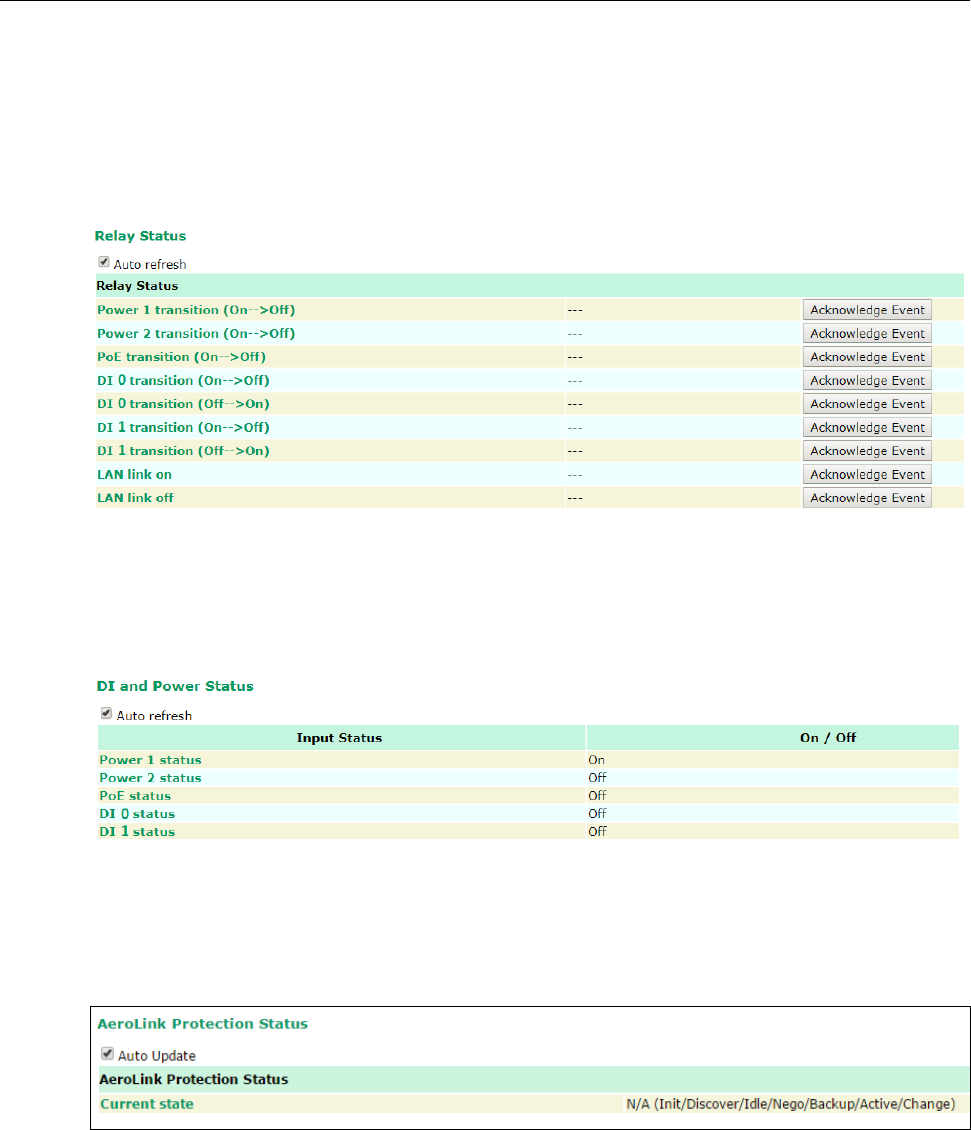This screenshot has height=1130, width=971.
Task: Acknowledge Event for DI 1 transition (On-->Off)
Action: point(867,427)
